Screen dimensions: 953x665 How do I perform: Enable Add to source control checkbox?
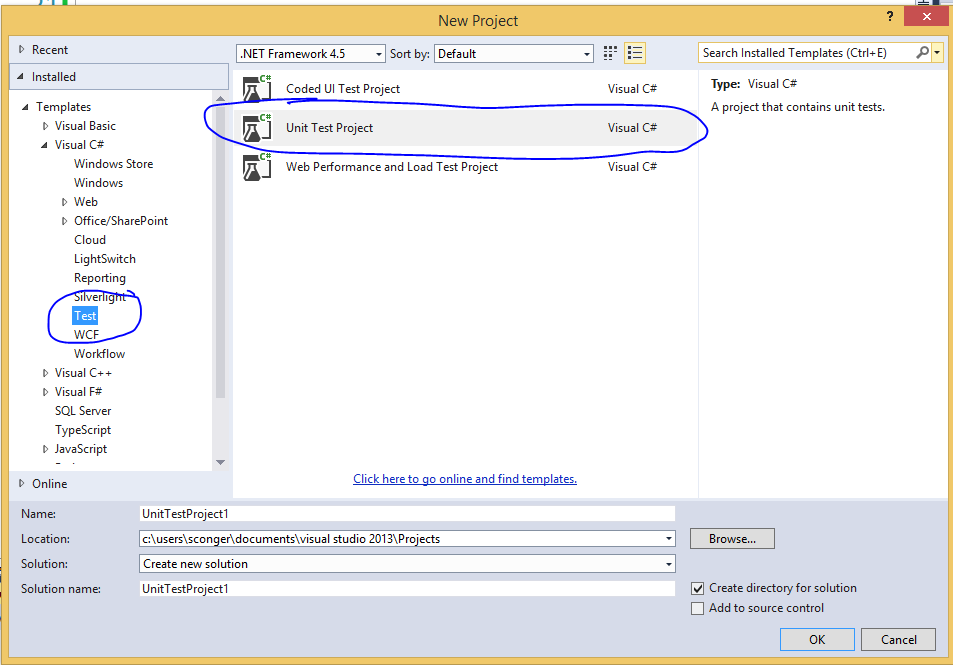697,608
